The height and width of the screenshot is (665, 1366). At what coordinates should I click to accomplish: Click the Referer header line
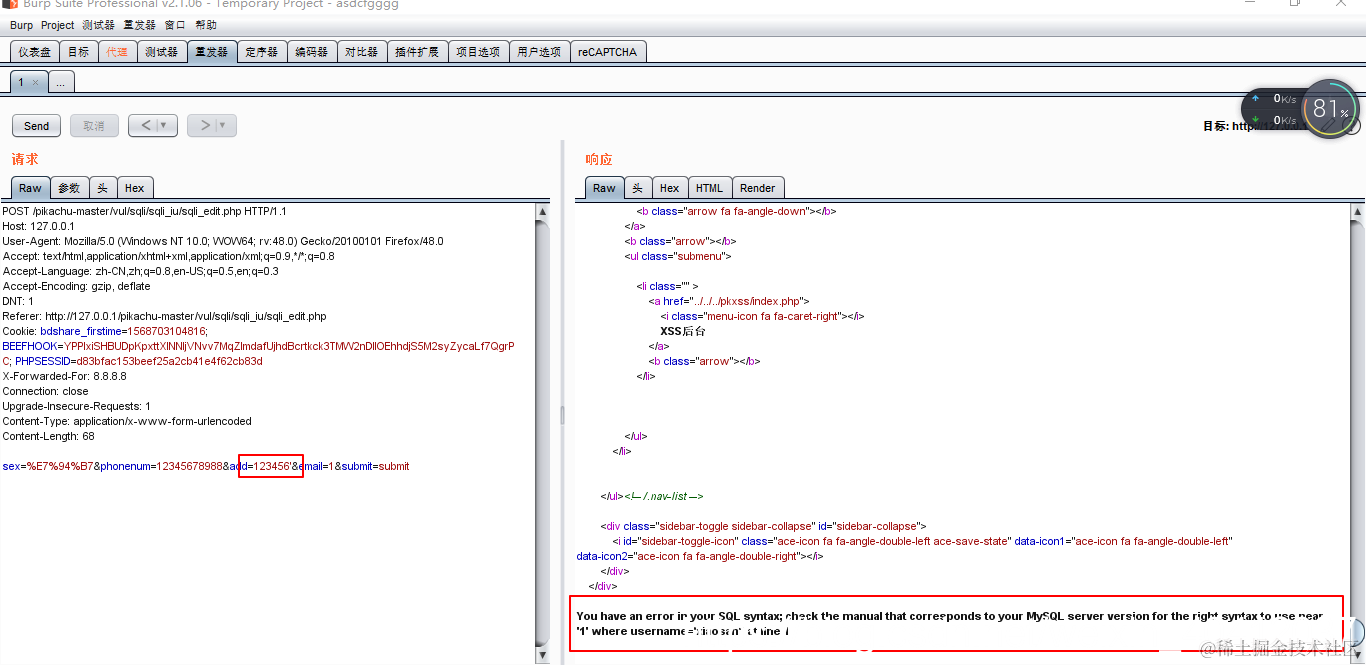tap(164, 316)
